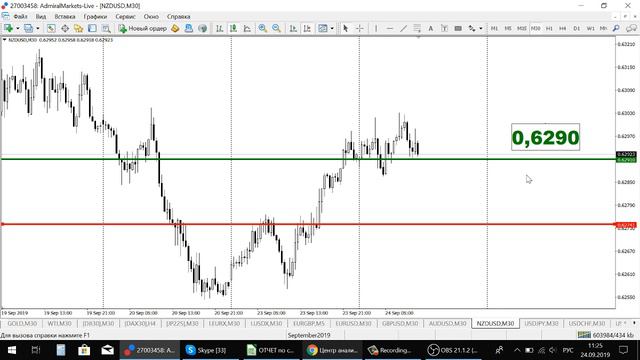Select the vertical line drawing tool

[376, 28]
